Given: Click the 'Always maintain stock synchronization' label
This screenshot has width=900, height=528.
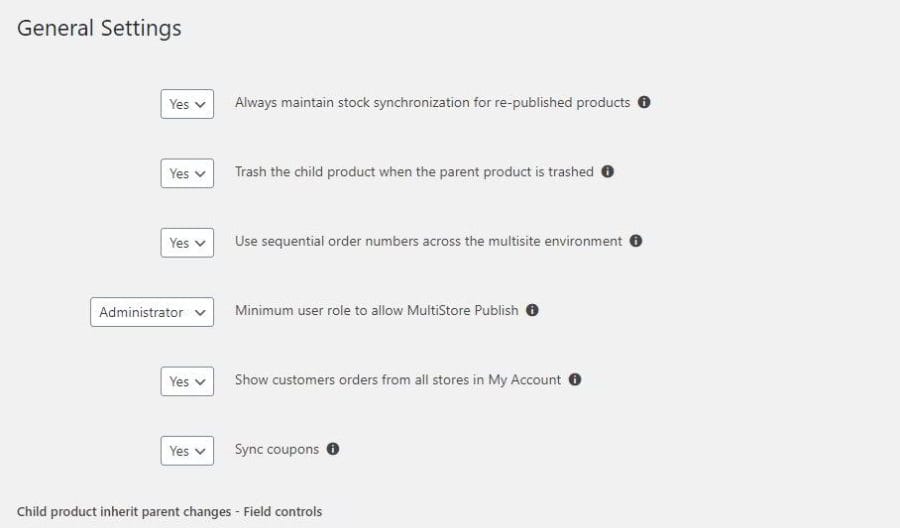Looking at the screenshot, I should coord(432,103).
